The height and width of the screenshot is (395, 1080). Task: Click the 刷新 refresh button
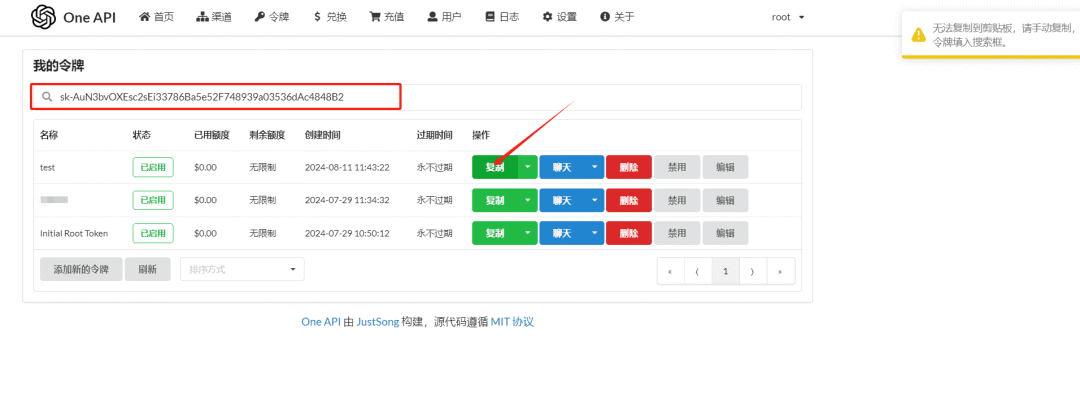tap(147, 270)
